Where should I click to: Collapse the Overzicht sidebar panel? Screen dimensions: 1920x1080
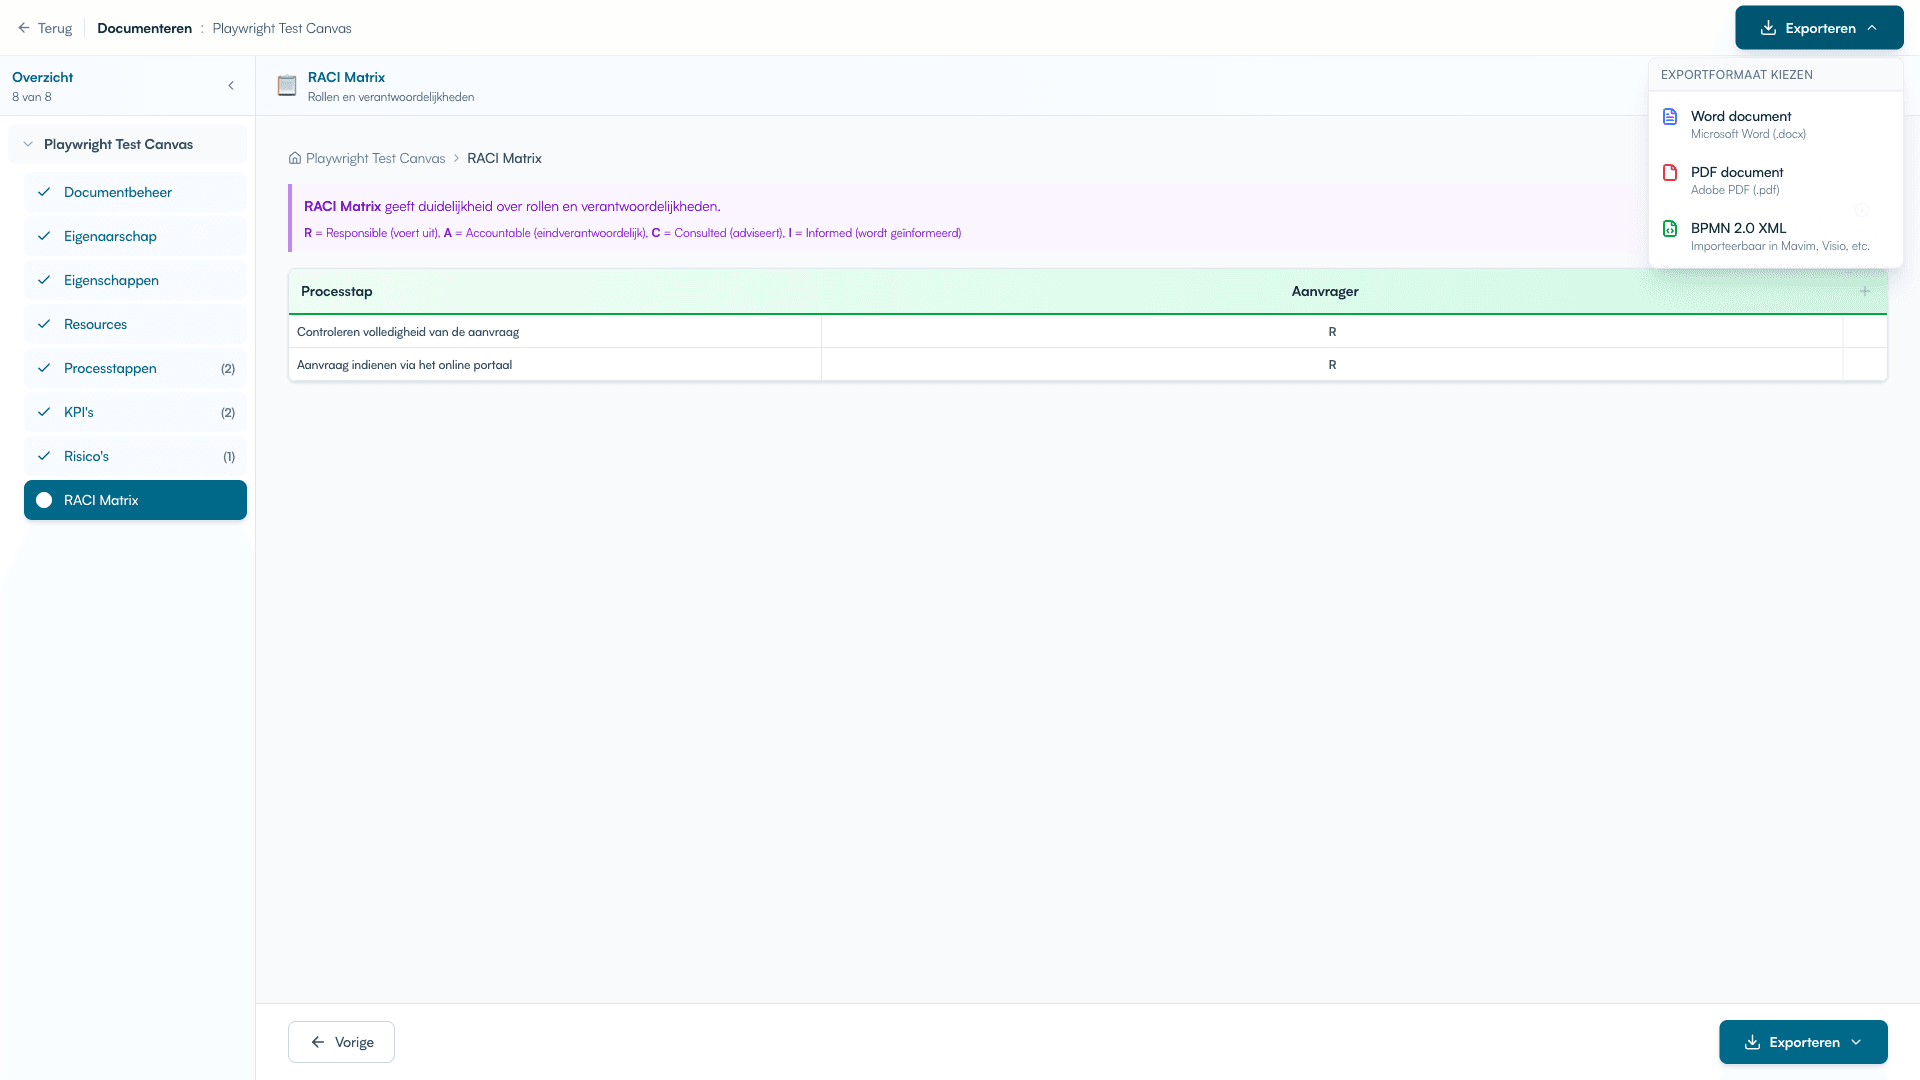[231, 86]
